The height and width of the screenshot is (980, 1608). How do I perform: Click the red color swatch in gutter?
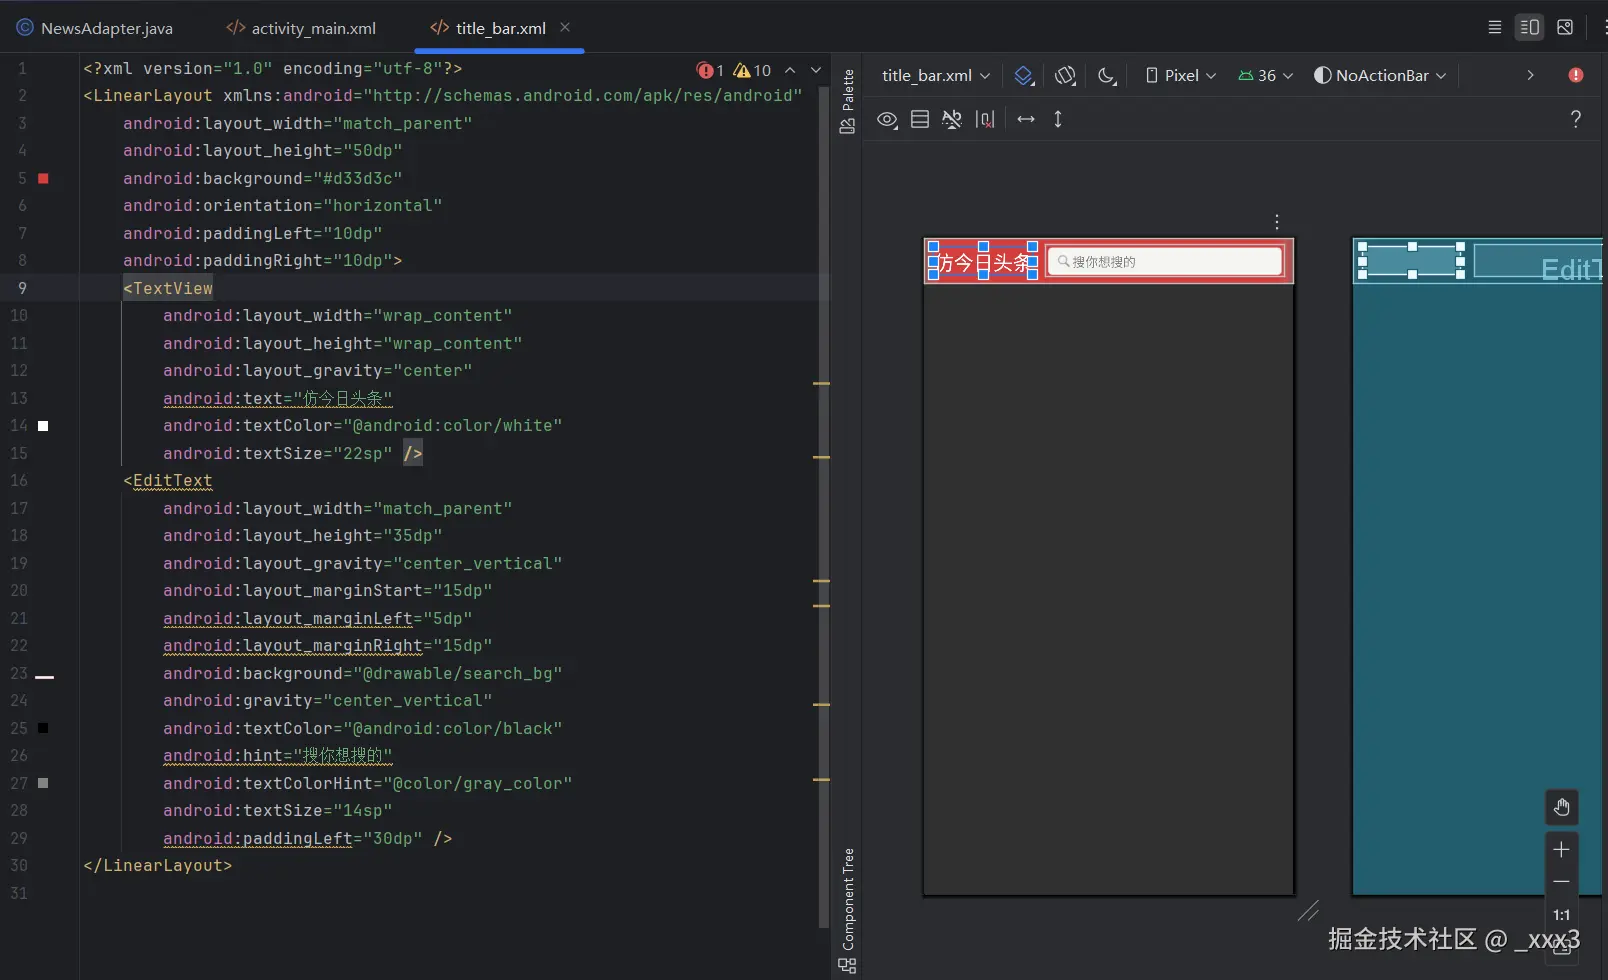point(43,178)
